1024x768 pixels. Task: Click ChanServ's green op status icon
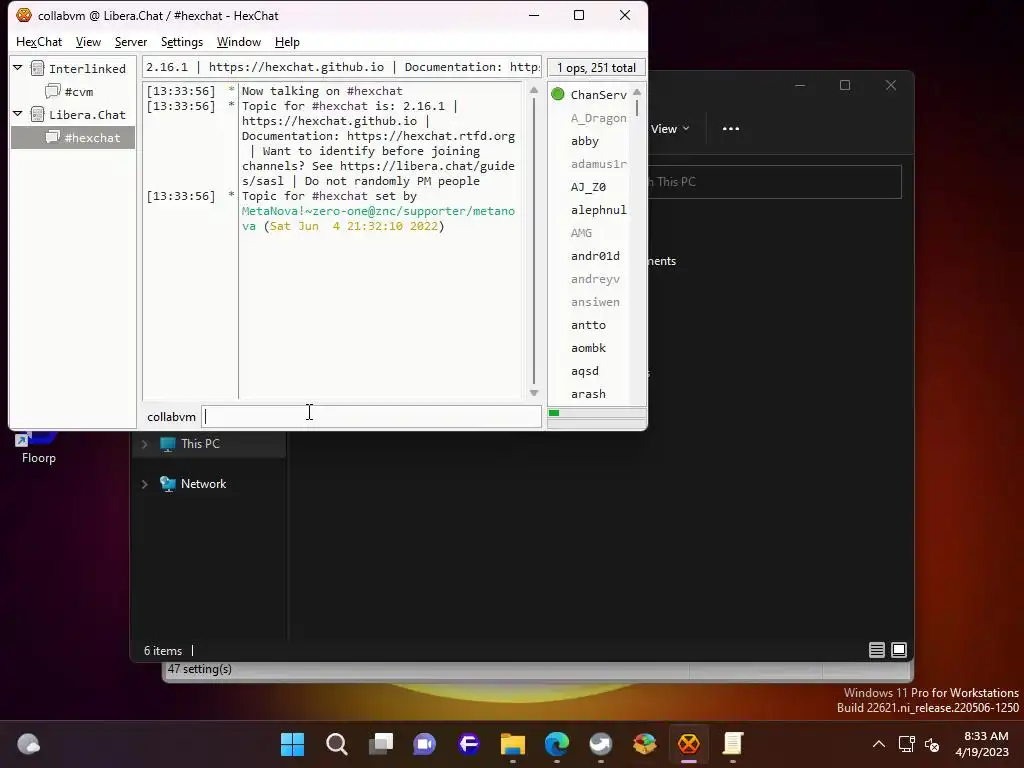(x=558, y=94)
